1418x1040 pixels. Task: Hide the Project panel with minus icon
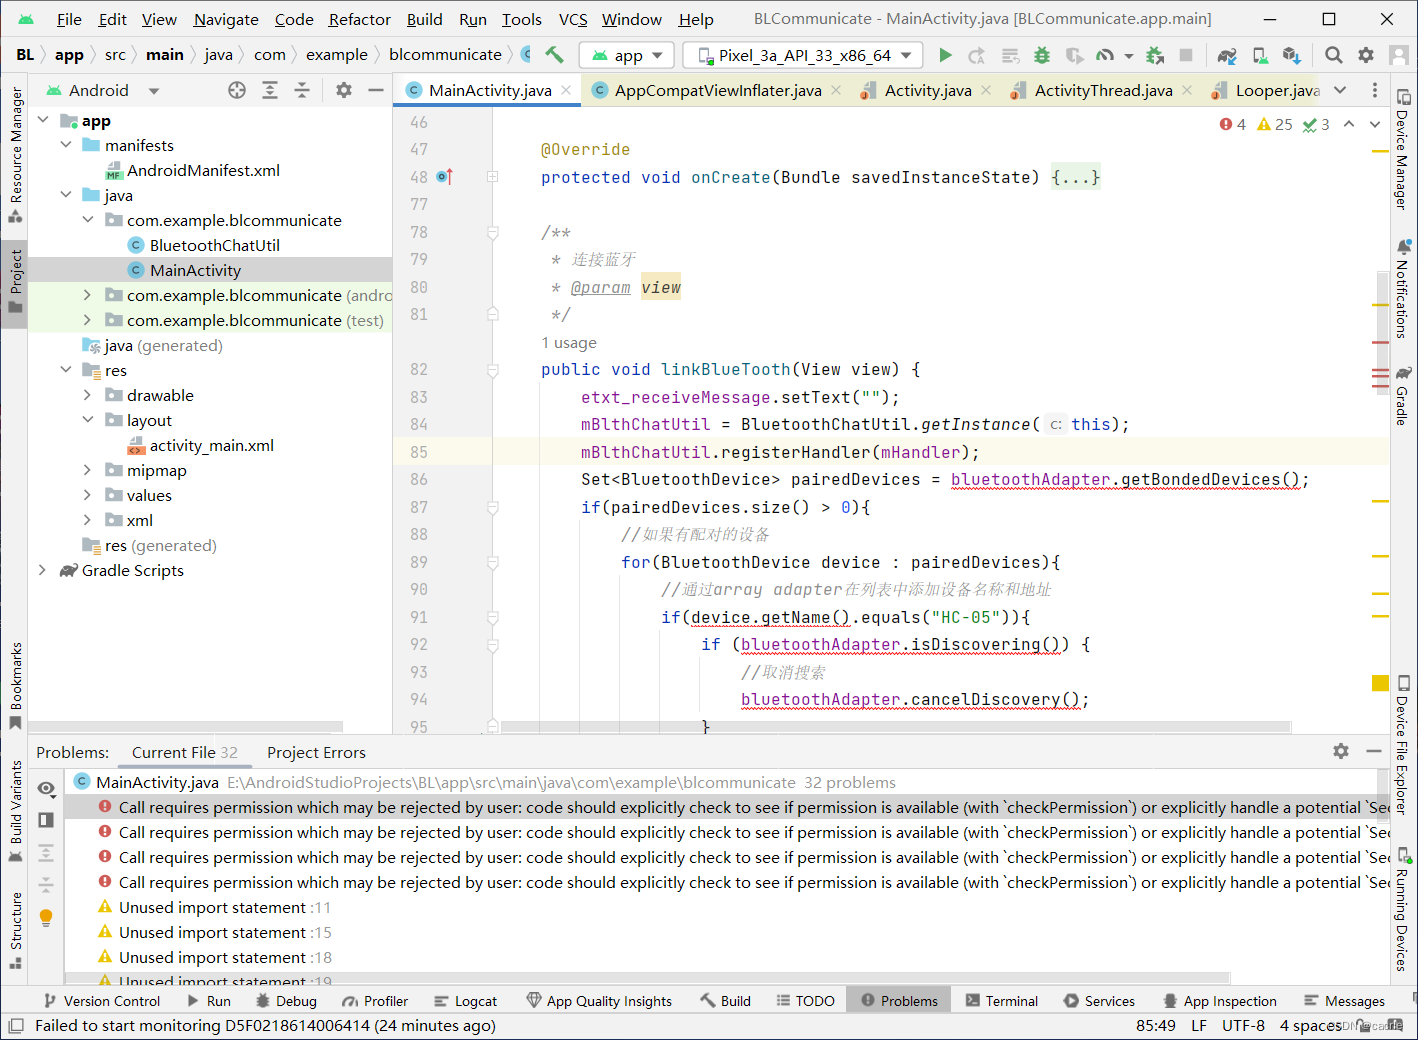[376, 90]
